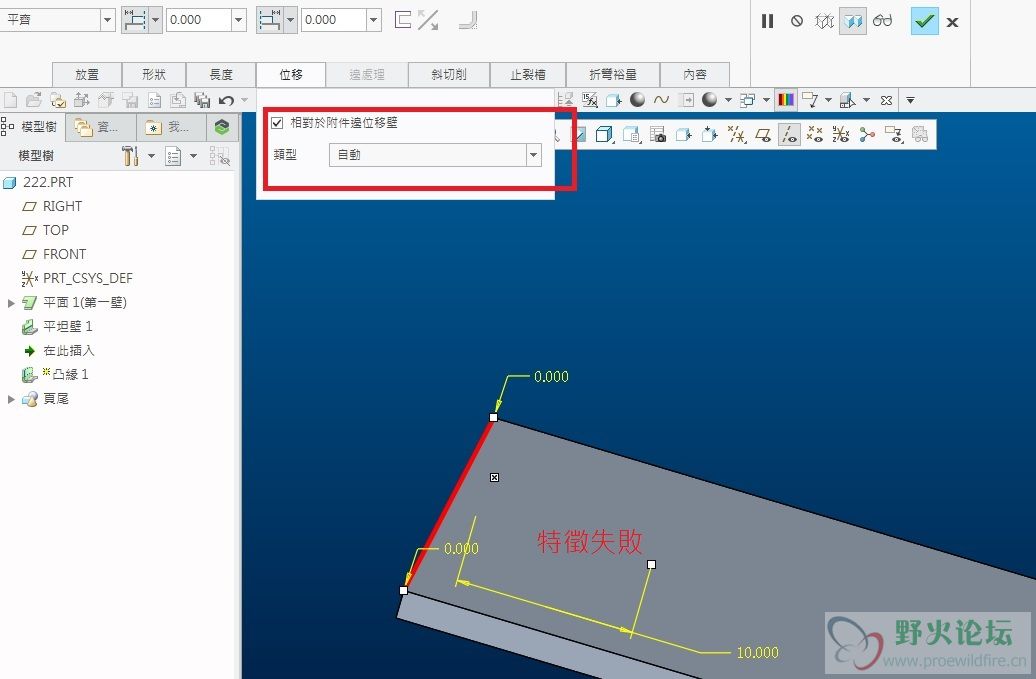Open verify mode glasses preview

click(882, 21)
